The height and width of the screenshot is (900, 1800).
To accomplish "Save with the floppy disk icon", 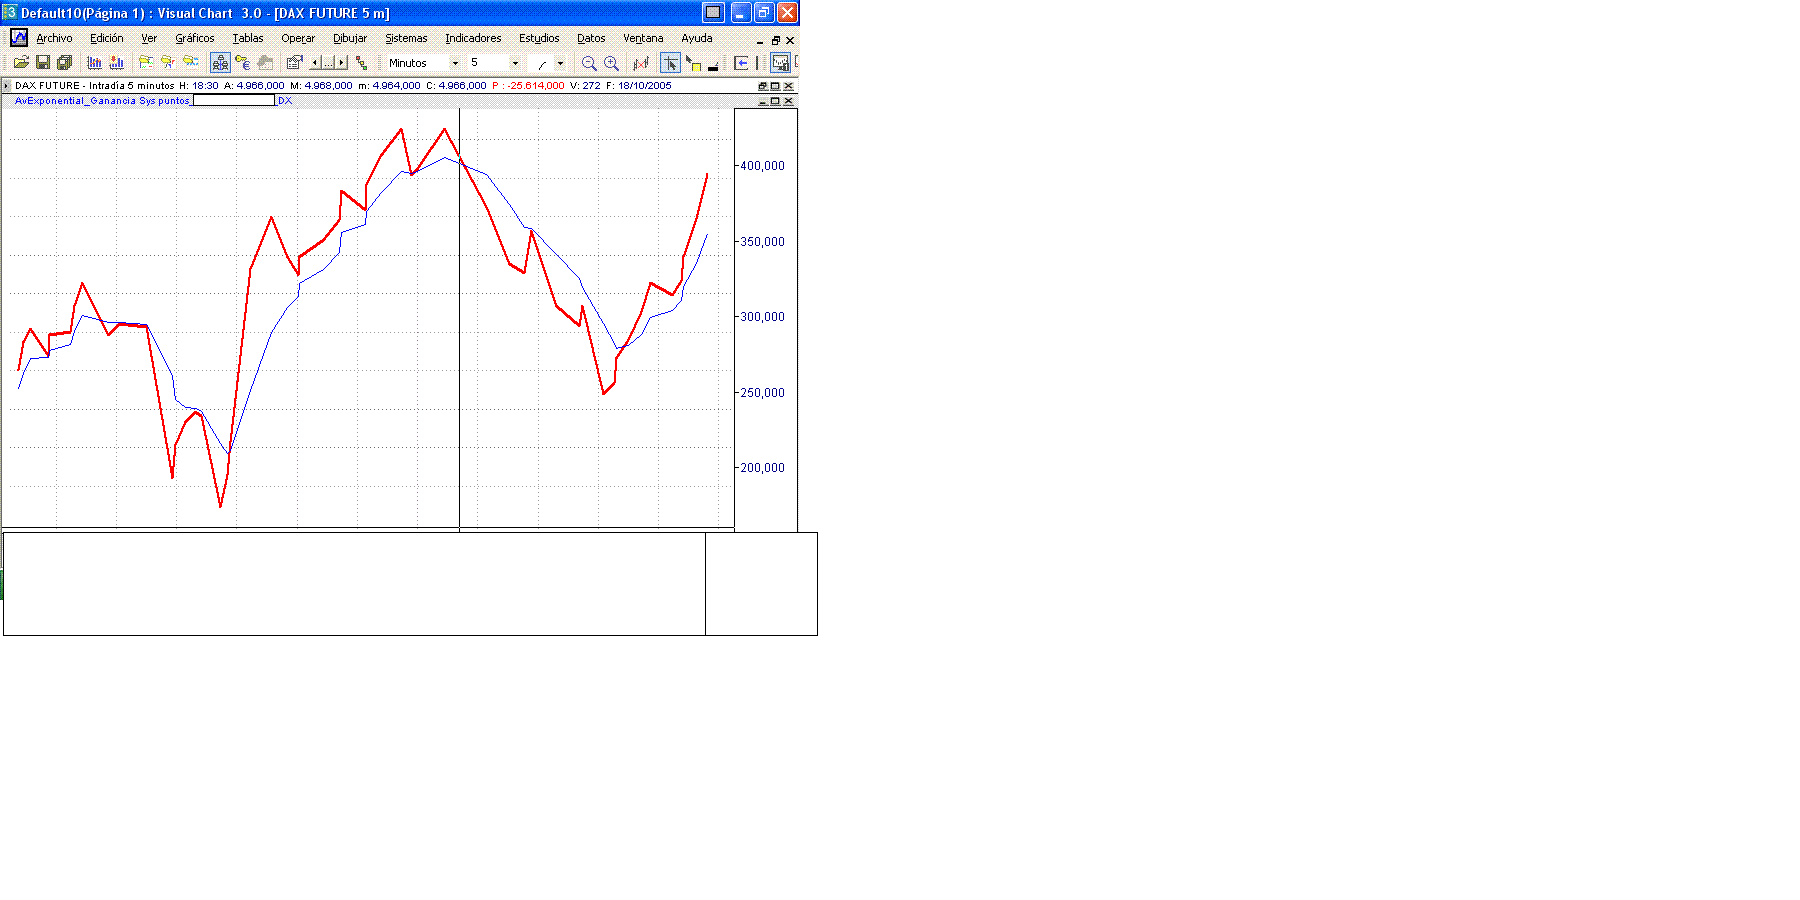I will 43,62.
